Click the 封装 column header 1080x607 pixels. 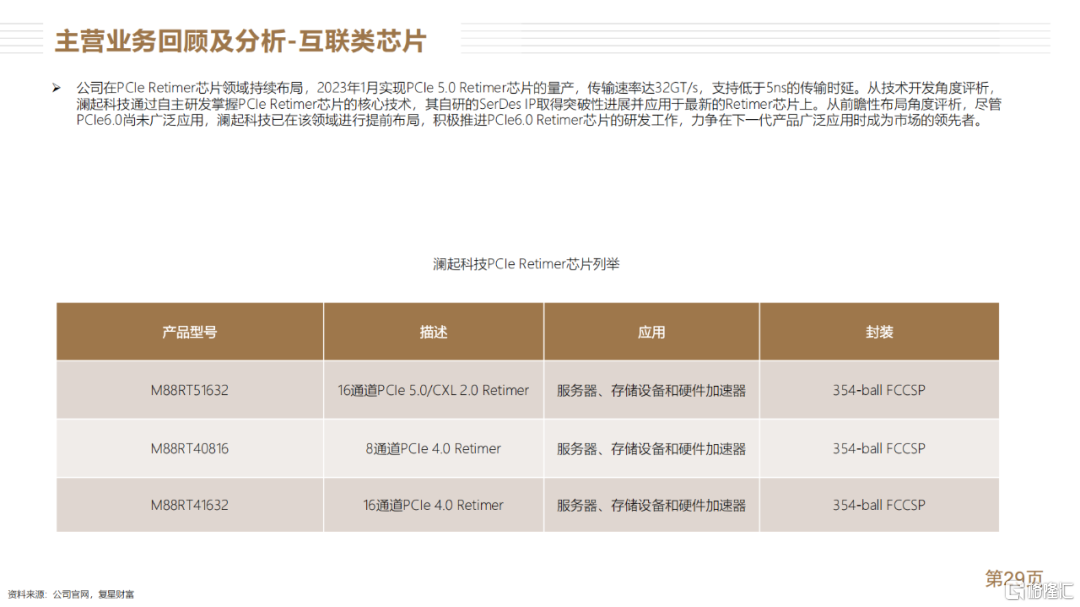pos(879,332)
